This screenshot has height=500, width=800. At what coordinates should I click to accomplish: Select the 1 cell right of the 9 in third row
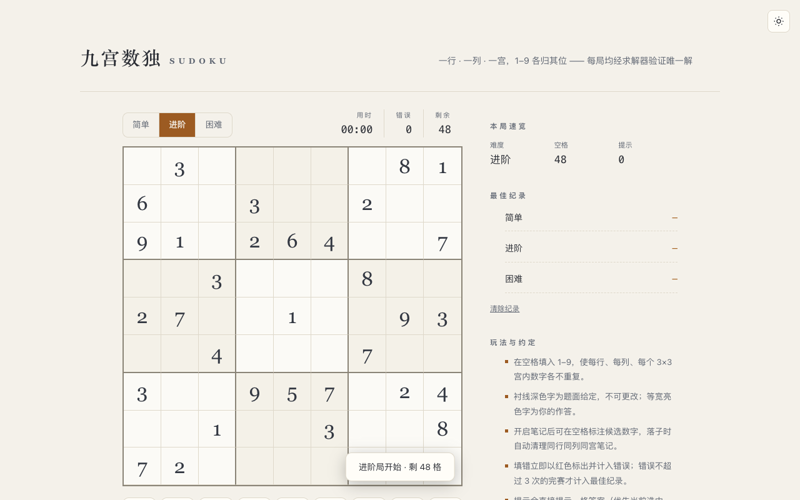click(179, 241)
